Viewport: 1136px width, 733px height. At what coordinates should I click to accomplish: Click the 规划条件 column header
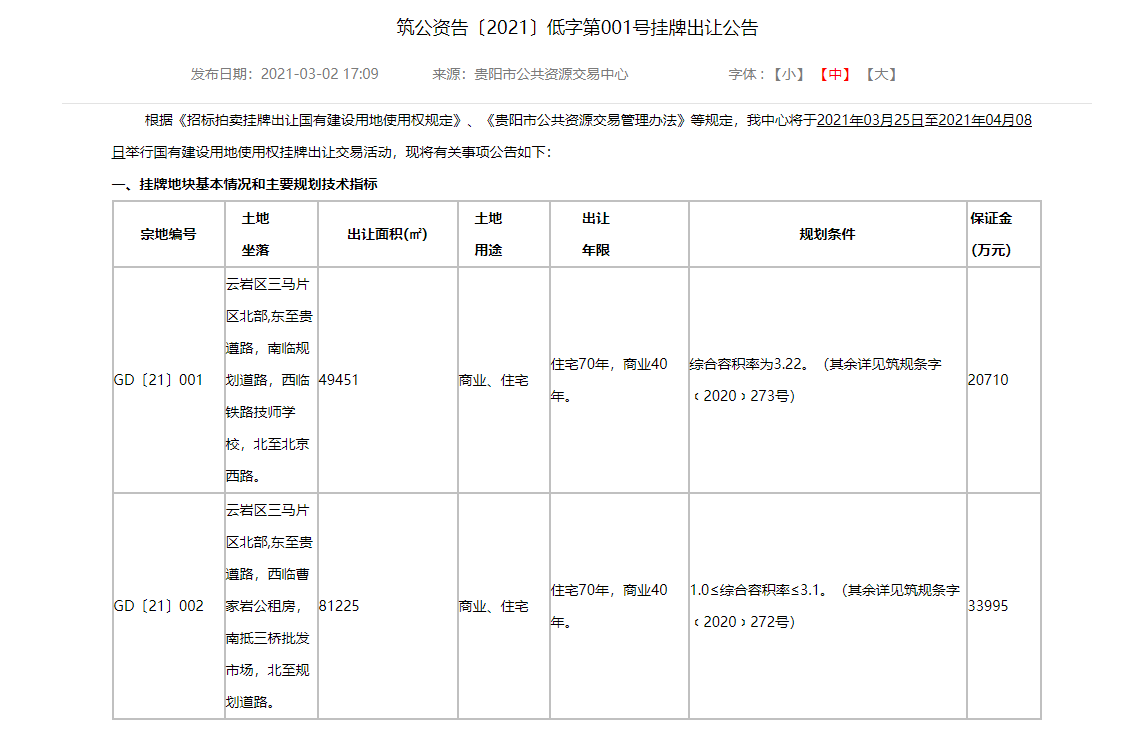[827, 234]
